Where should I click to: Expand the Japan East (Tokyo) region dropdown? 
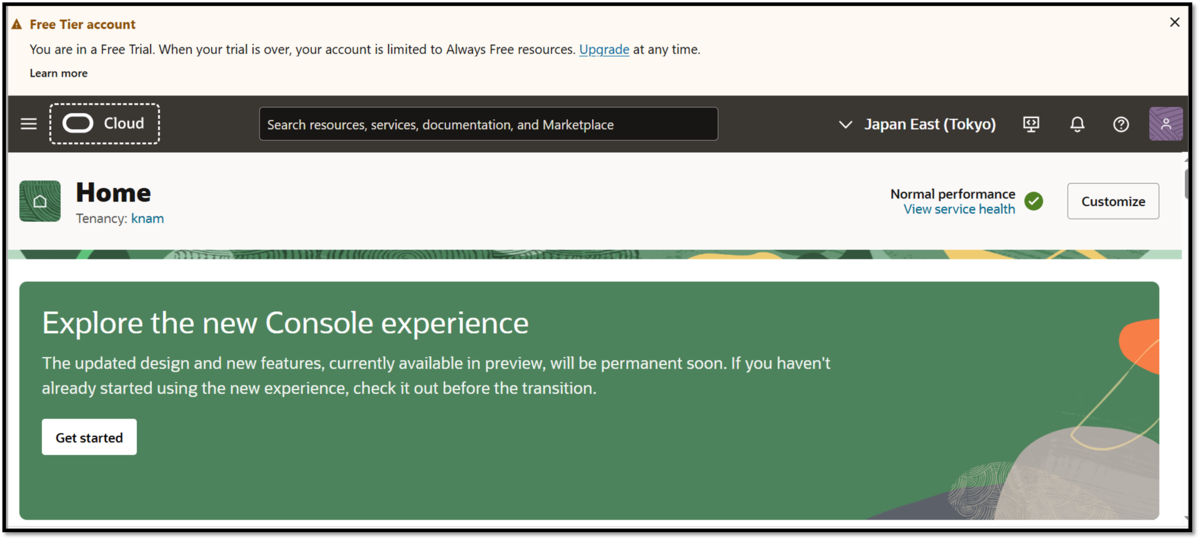[x=917, y=124]
